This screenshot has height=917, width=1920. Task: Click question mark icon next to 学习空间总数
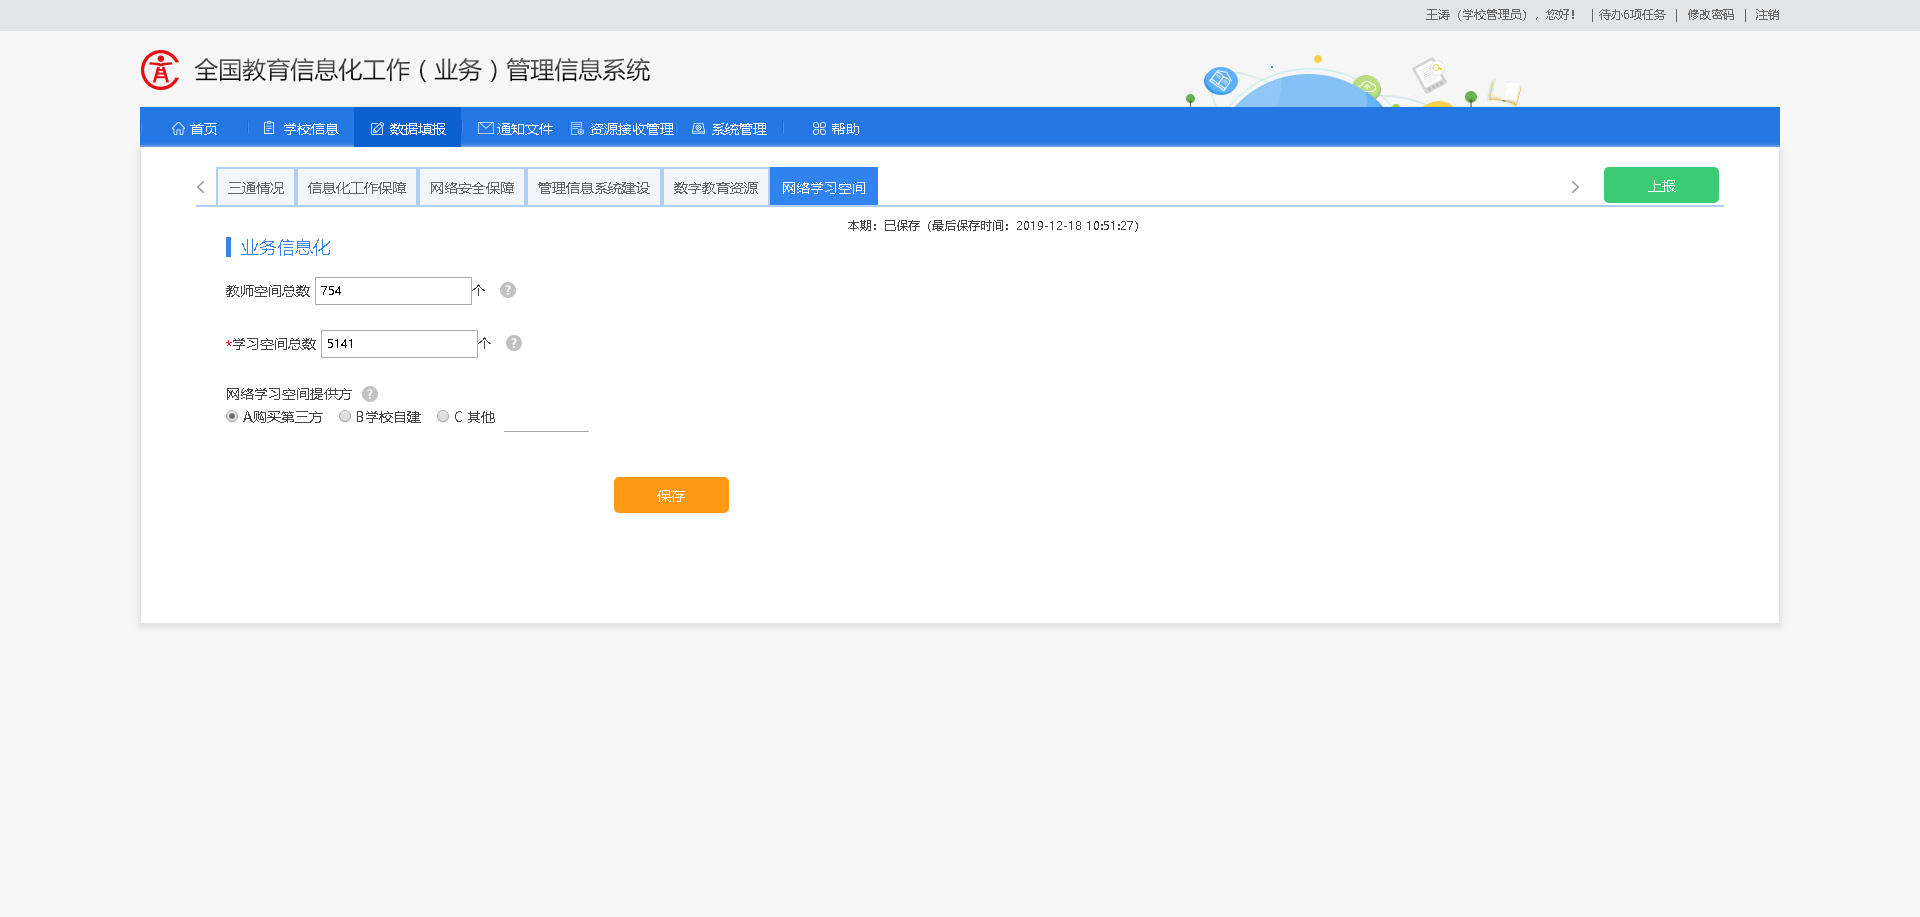point(513,343)
